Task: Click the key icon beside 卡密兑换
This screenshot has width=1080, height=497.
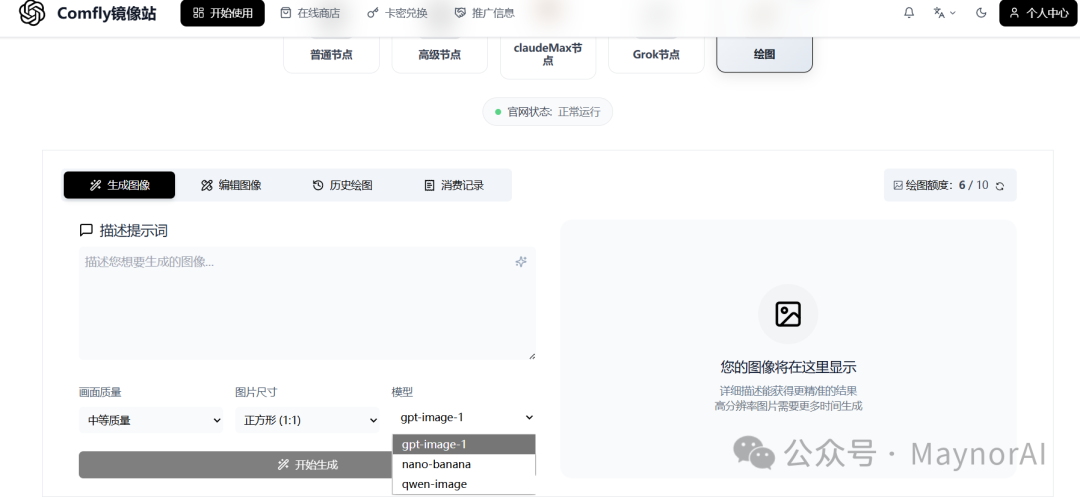Action: tap(373, 12)
